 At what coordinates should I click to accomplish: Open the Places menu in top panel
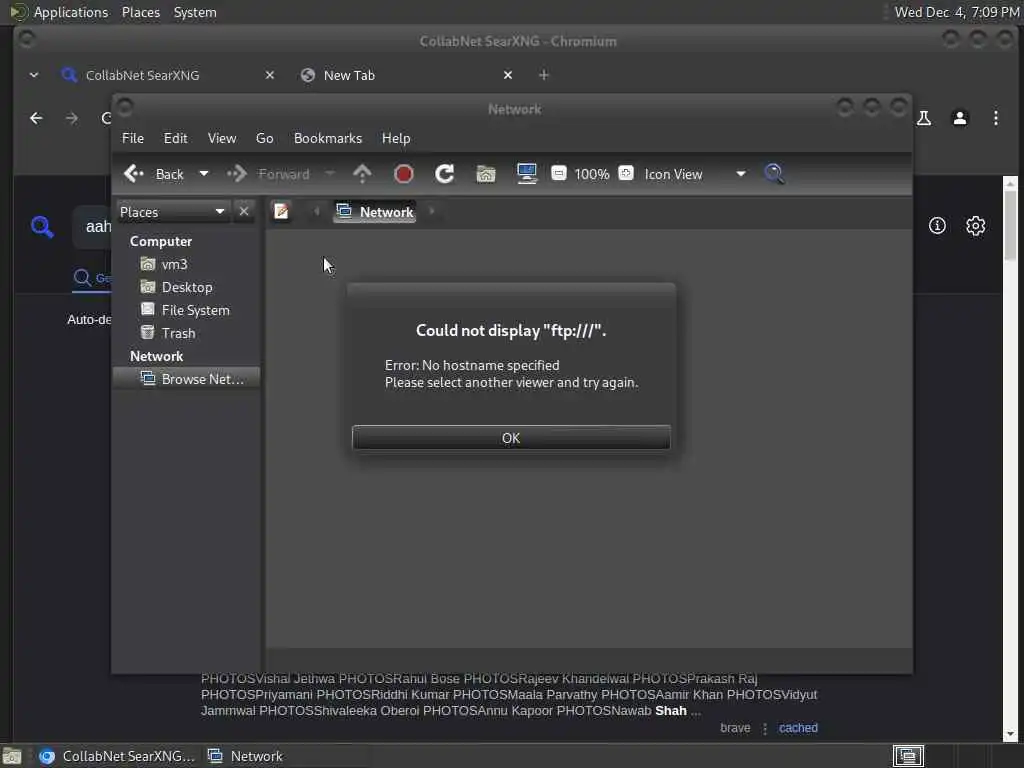pyautogui.click(x=141, y=12)
